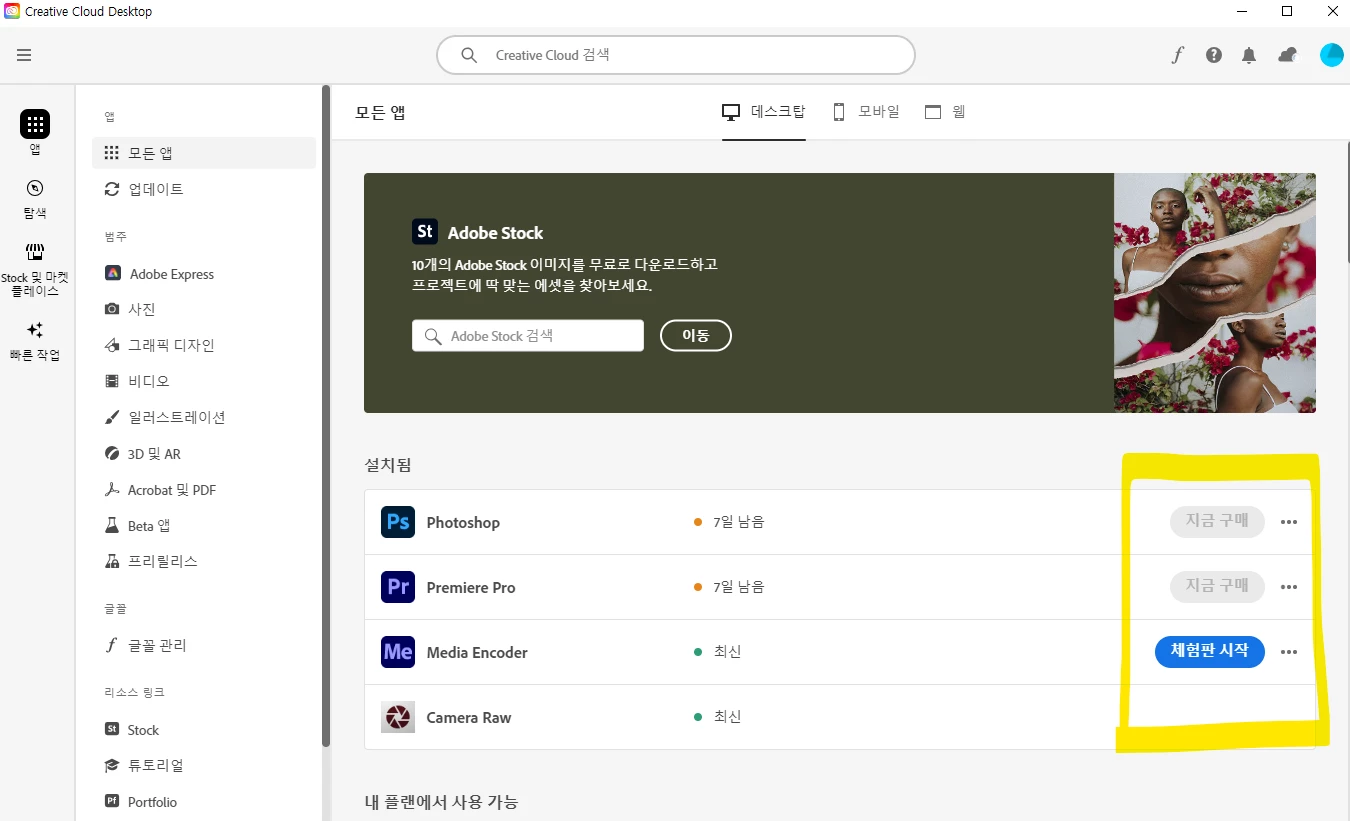Open Adobe Express category
The image size is (1350, 821).
pos(204,274)
